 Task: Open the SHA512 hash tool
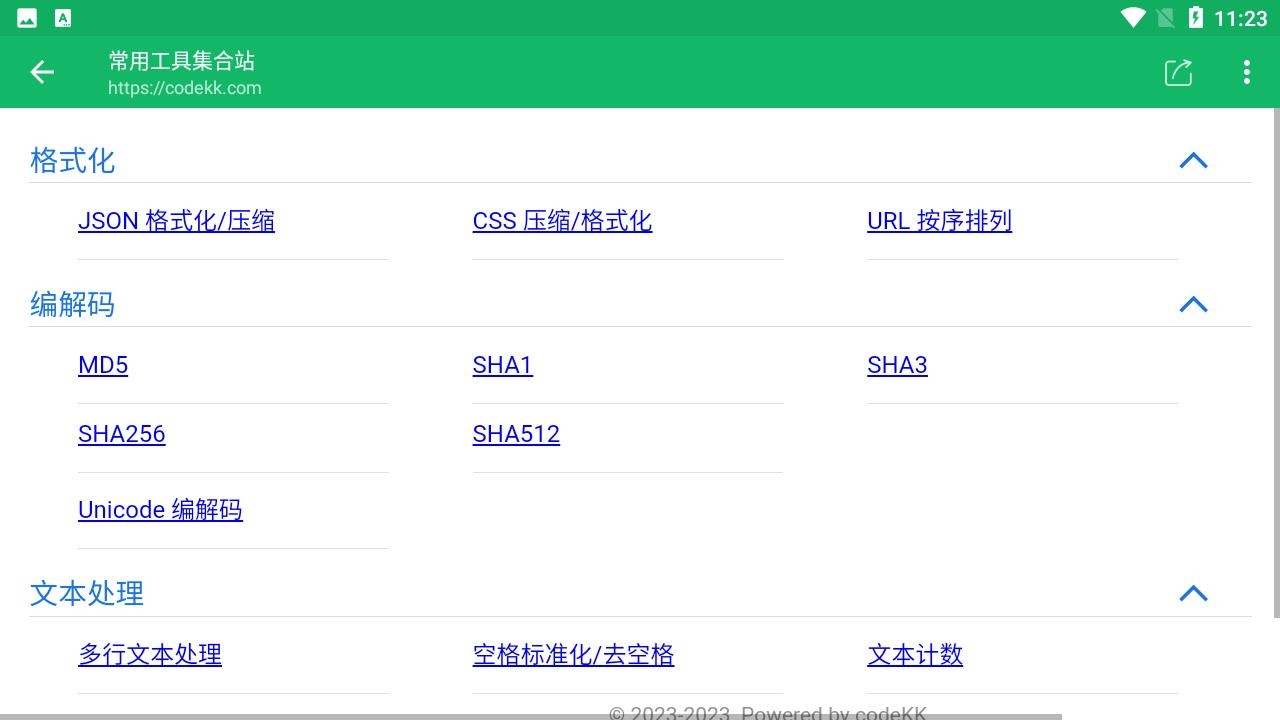[516, 434]
